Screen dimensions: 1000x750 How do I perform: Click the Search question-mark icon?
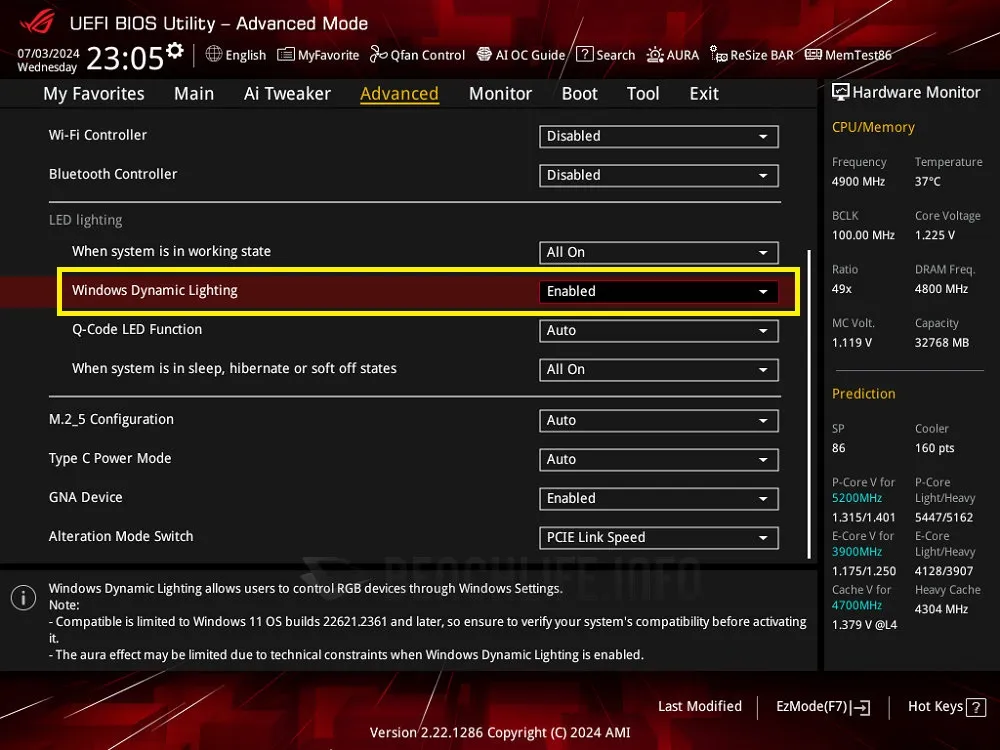coord(585,54)
